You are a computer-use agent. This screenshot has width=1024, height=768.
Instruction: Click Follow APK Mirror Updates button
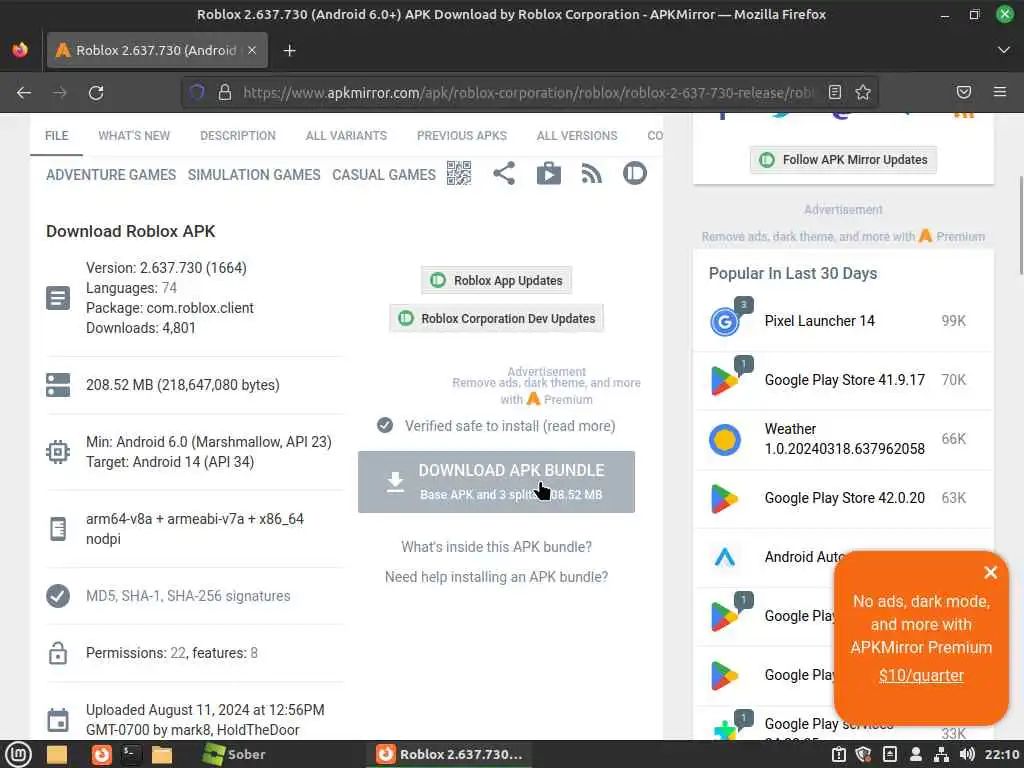coord(843,160)
